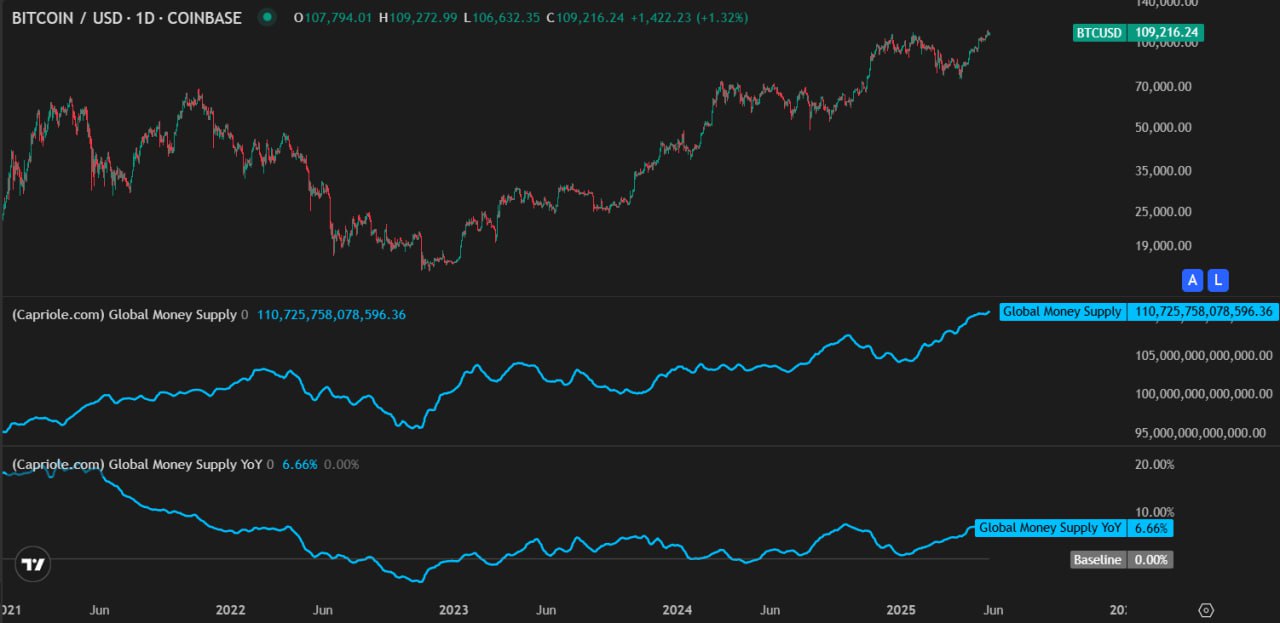Click the BITCOIN / USD symbol title
Image resolution: width=1280 pixels, height=623 pixels.
tap(127, 18)
